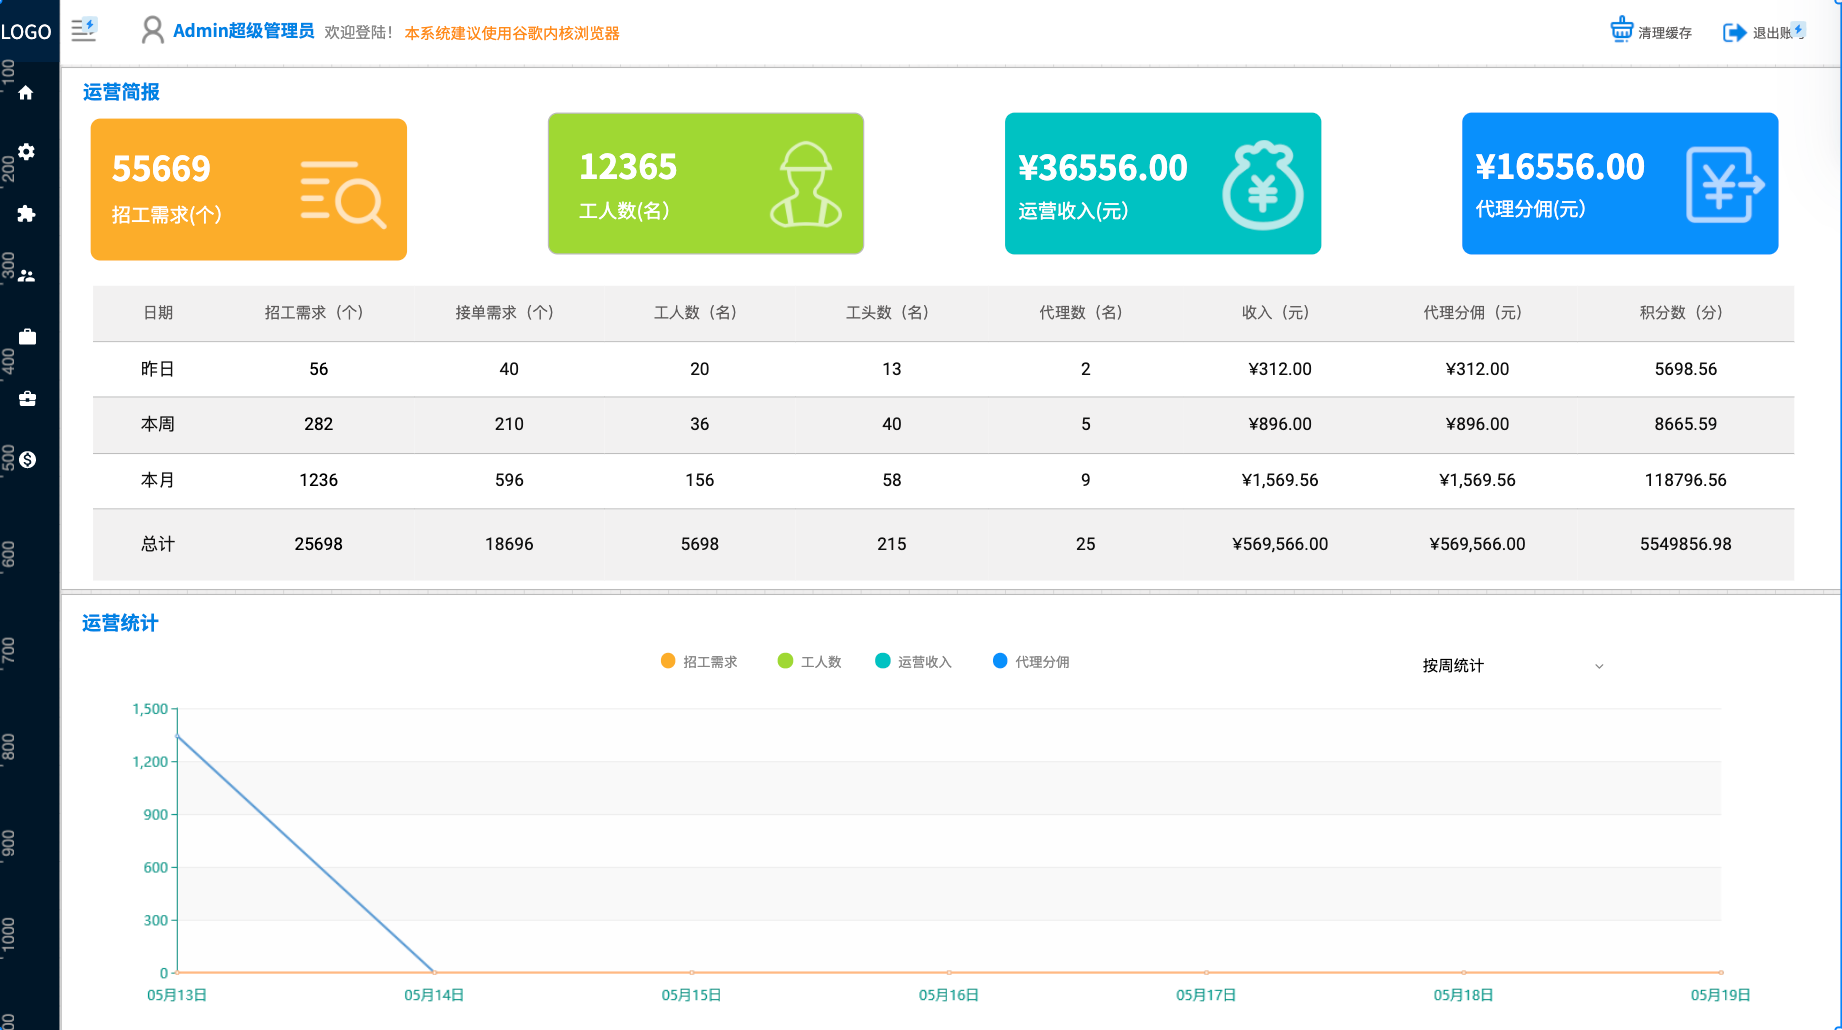
Task: Open the dollar coin sidebar icon
Action: pos(27,459)
